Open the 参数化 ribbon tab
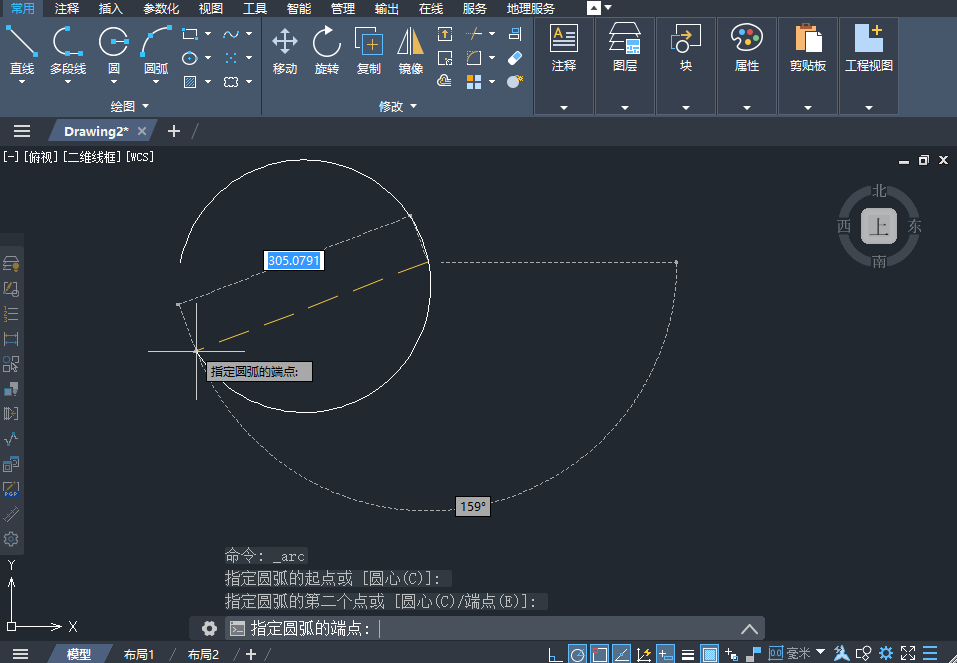Image resolution: width=957 pixels, height=663 pixels. coord(161,9)
